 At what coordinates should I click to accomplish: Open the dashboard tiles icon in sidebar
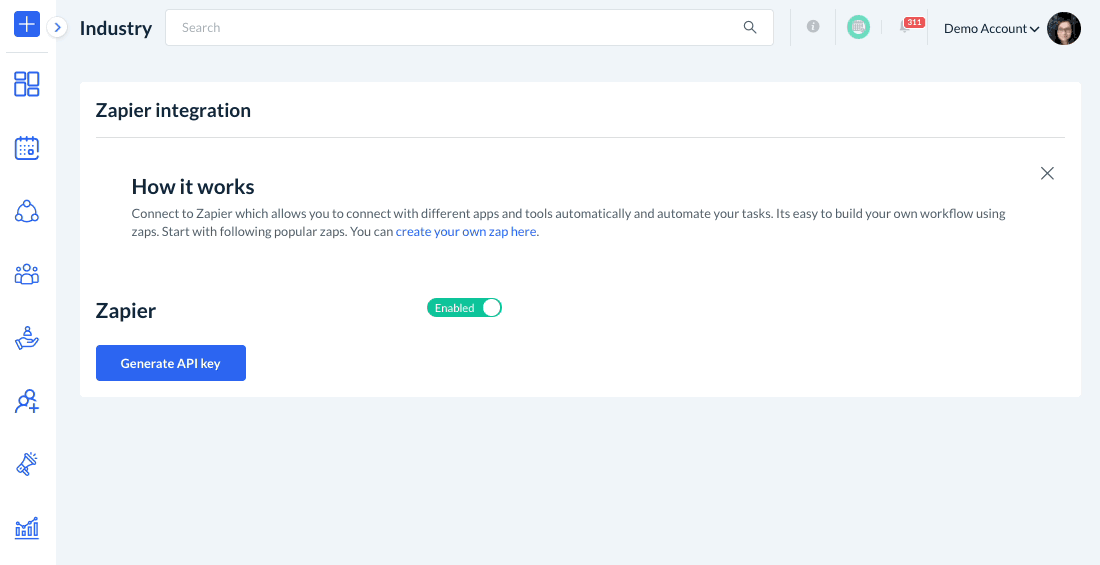pos(27,84)
